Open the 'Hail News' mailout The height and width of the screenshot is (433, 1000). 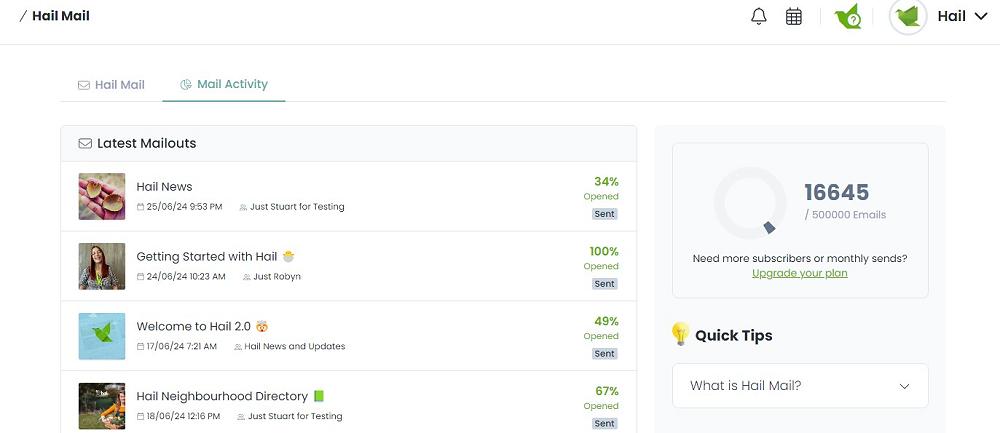pyautogui.click(x=164, y=187)
